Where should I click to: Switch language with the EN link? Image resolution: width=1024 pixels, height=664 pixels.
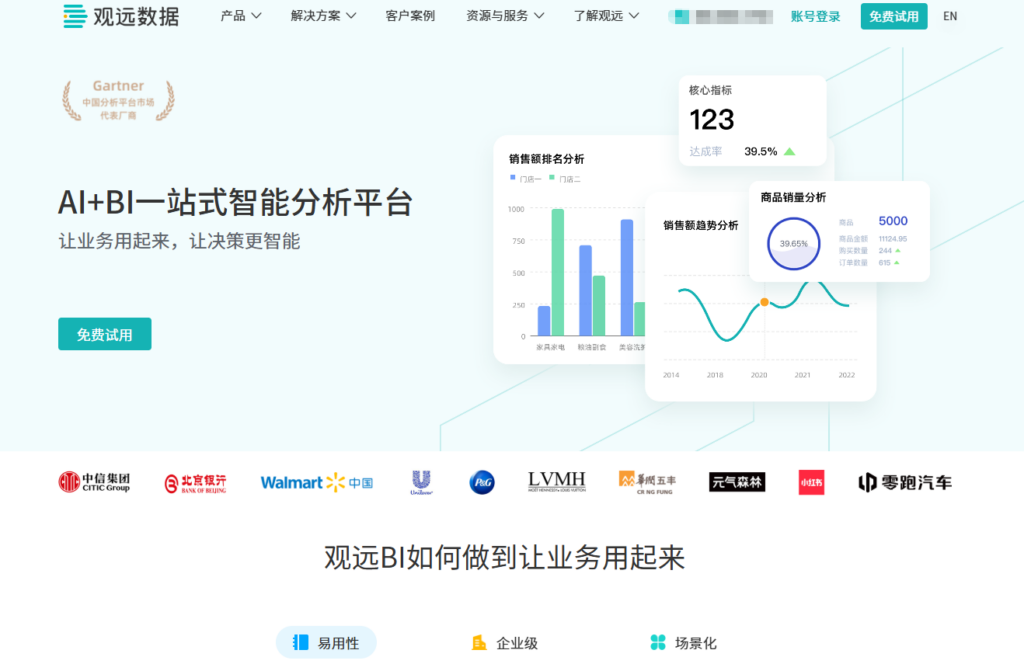950,16
